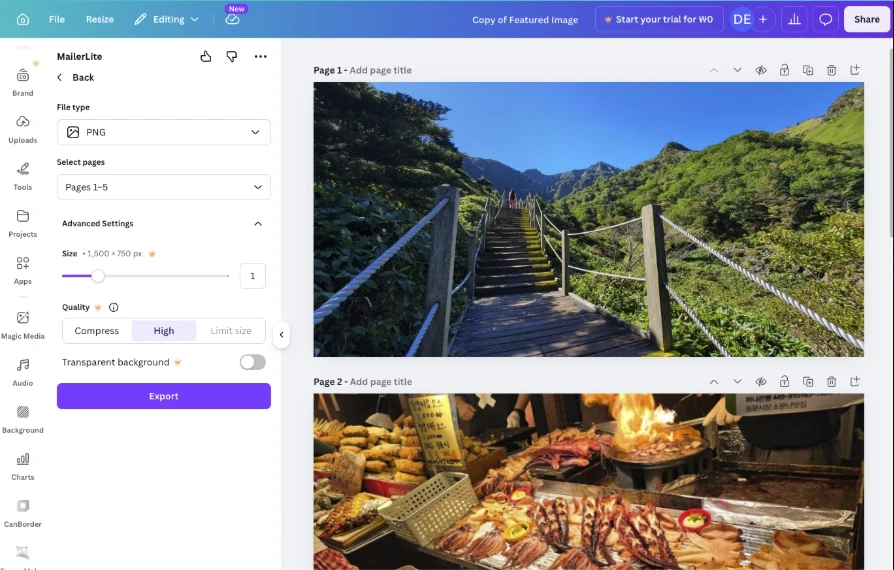
Task: Lock Page 1
Action: pos(785,70)
